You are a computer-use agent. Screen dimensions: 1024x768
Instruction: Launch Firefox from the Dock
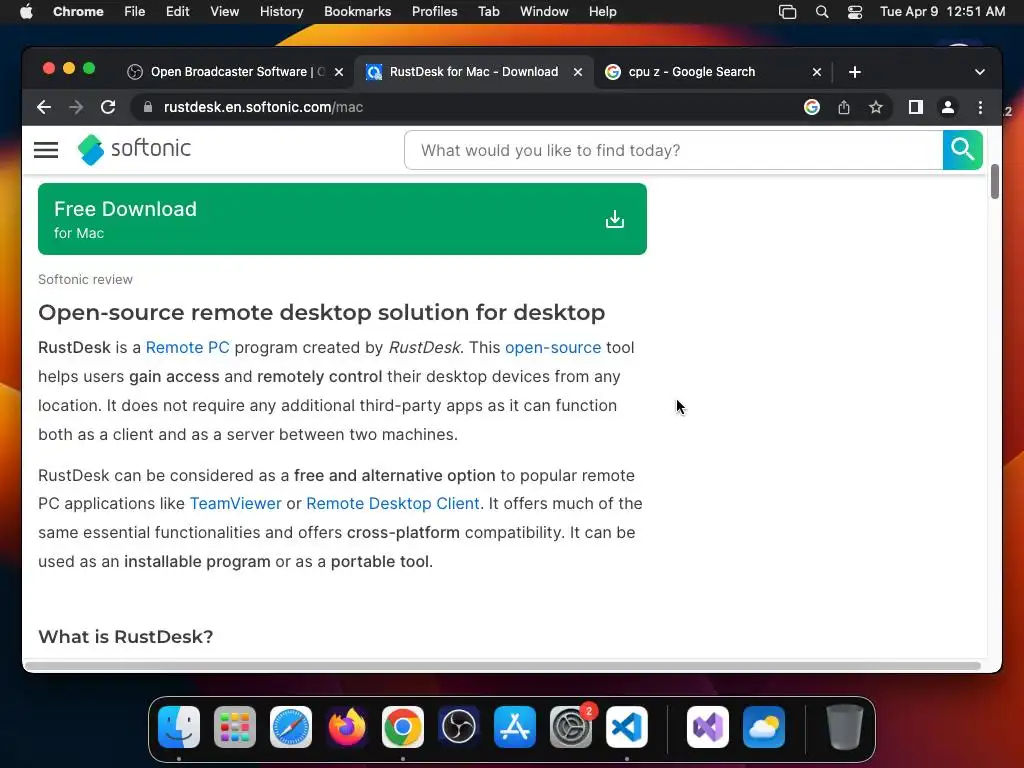click(347, 727)
